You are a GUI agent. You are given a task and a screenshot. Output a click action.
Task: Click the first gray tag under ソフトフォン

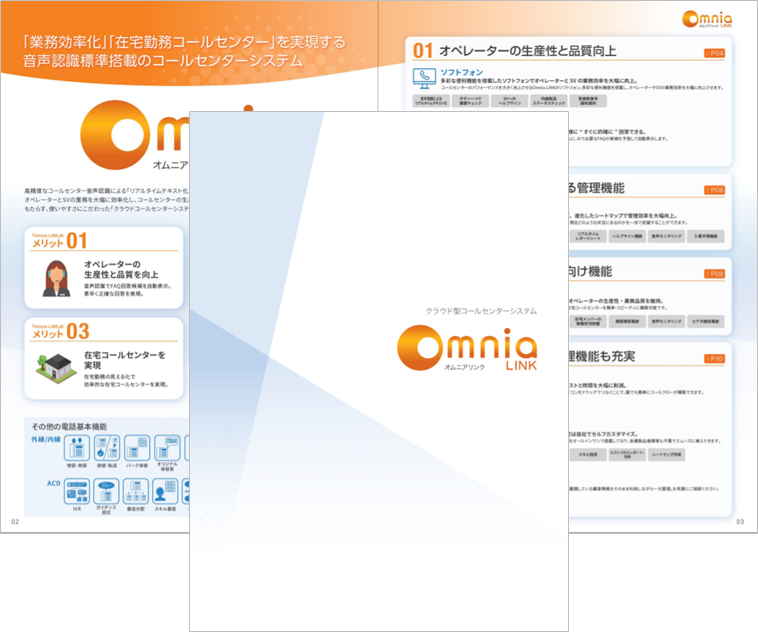(431, 101)
